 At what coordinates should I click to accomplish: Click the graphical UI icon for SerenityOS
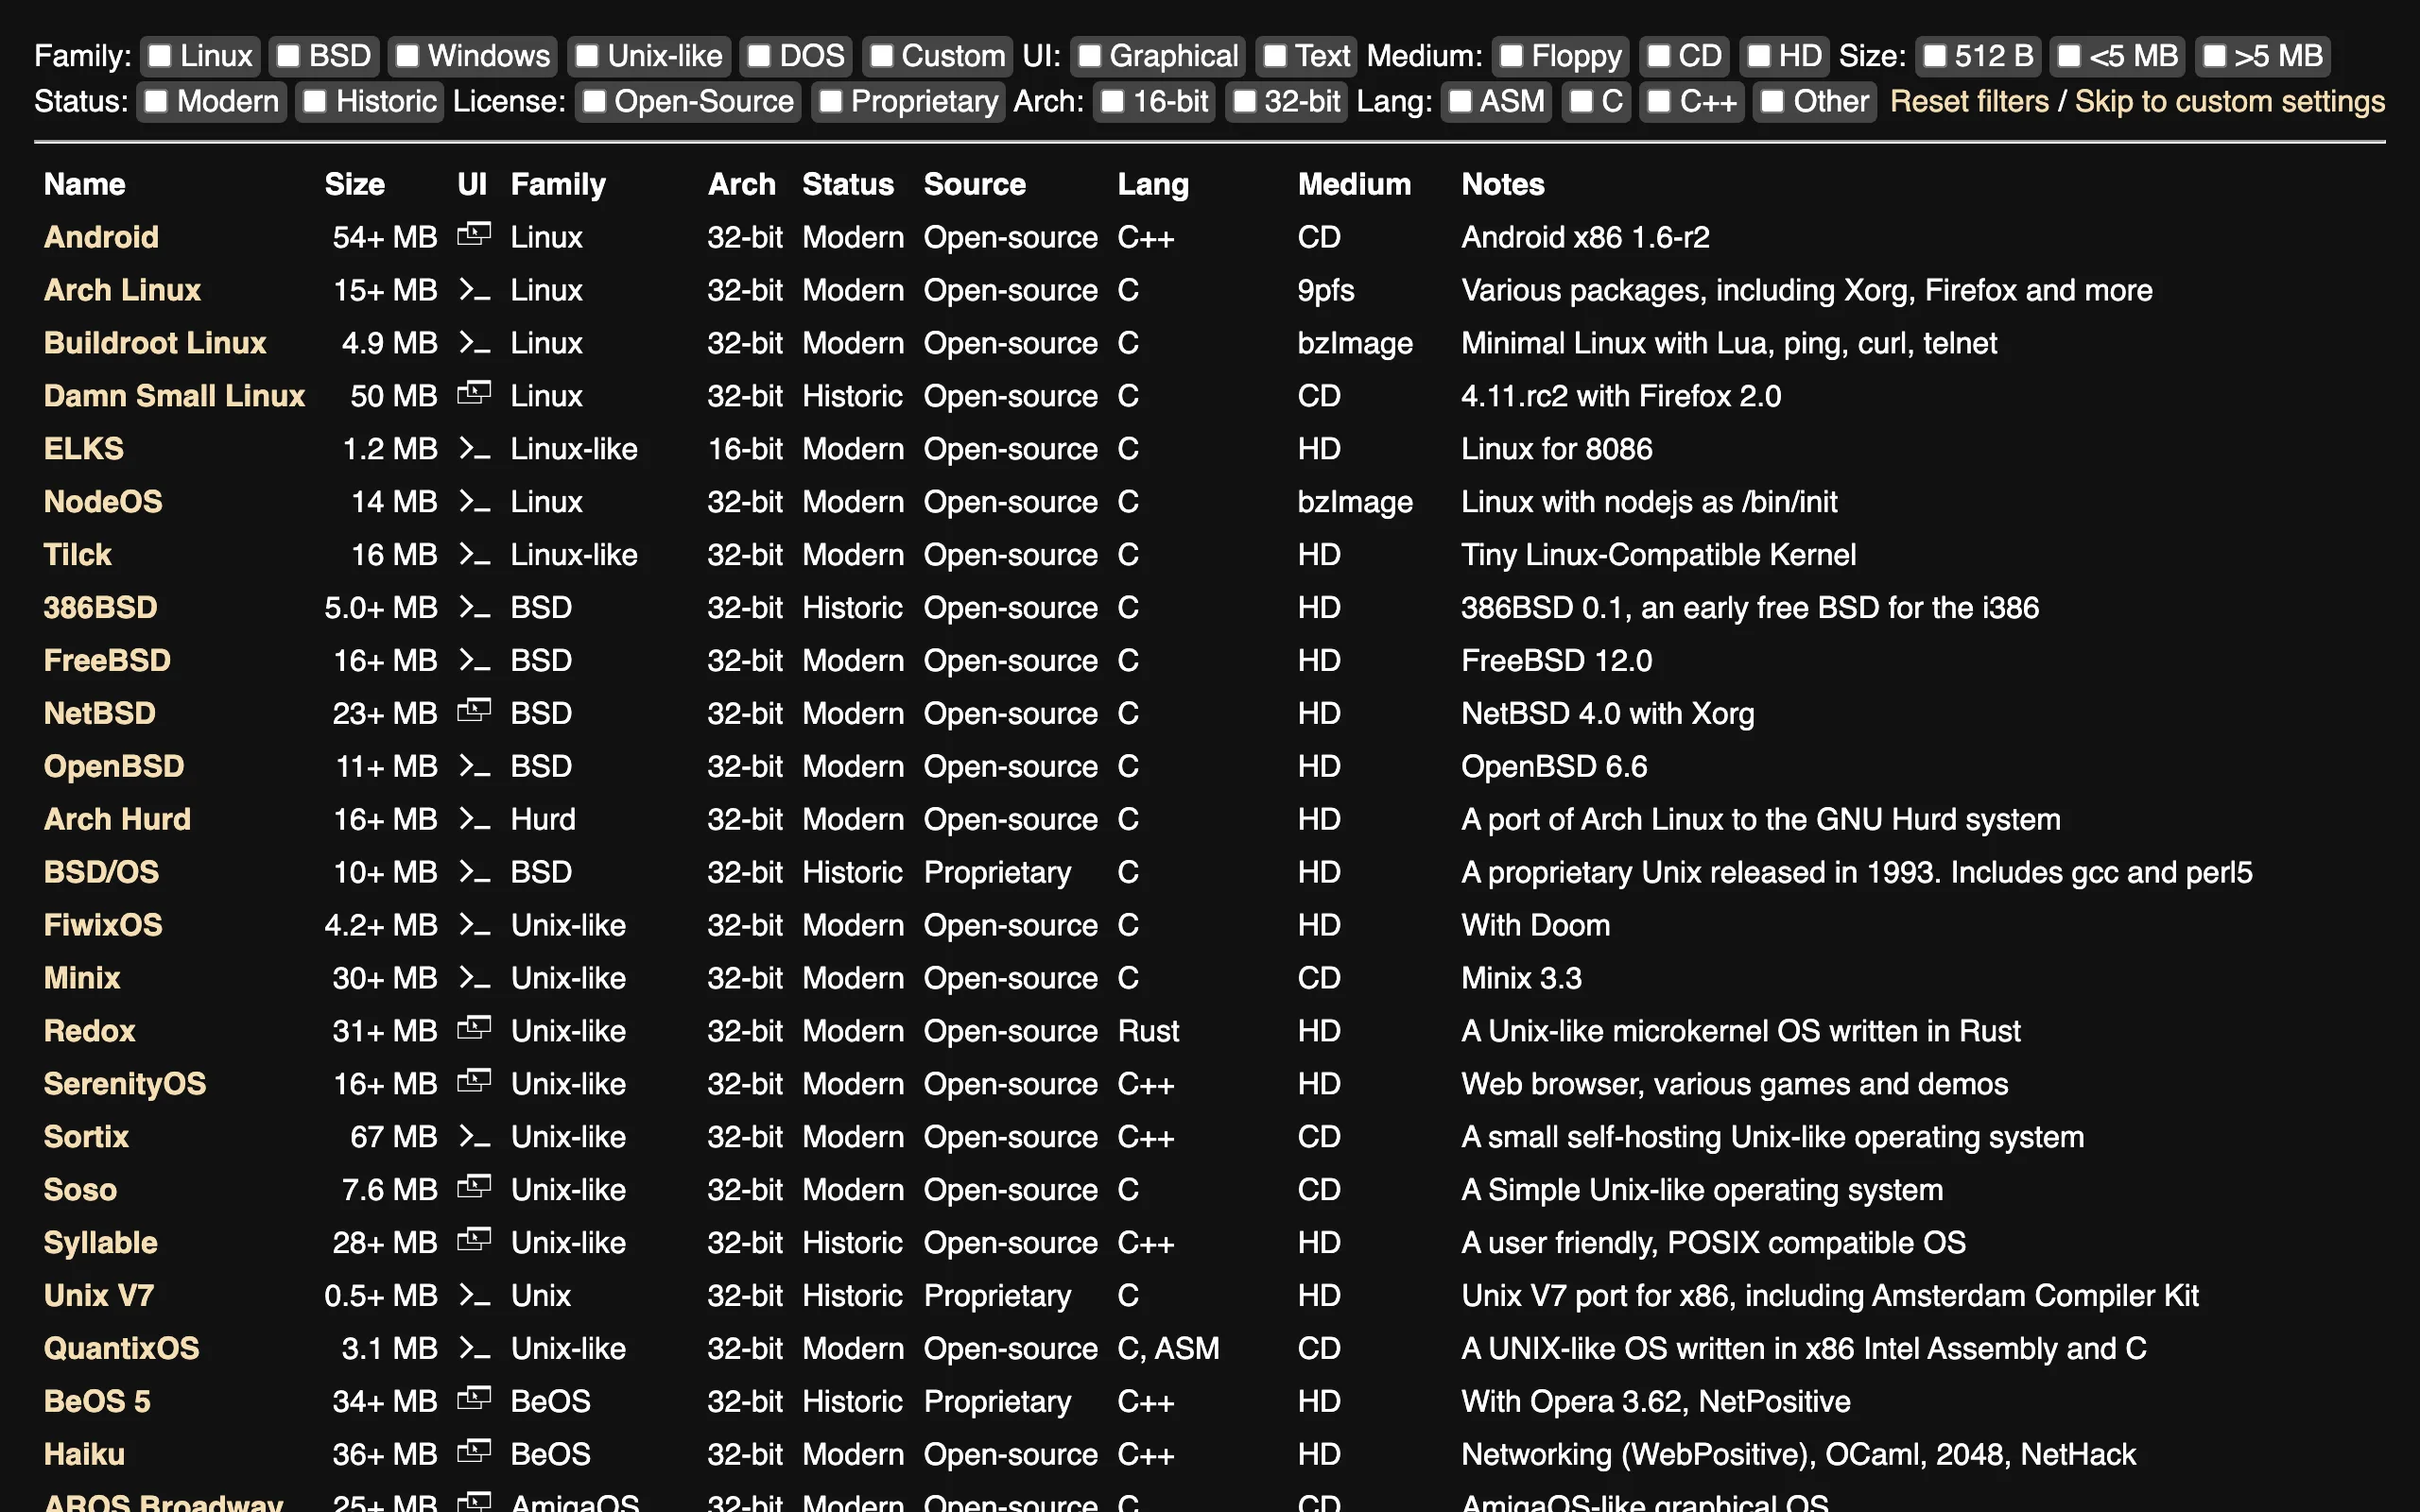point(474,1082)
